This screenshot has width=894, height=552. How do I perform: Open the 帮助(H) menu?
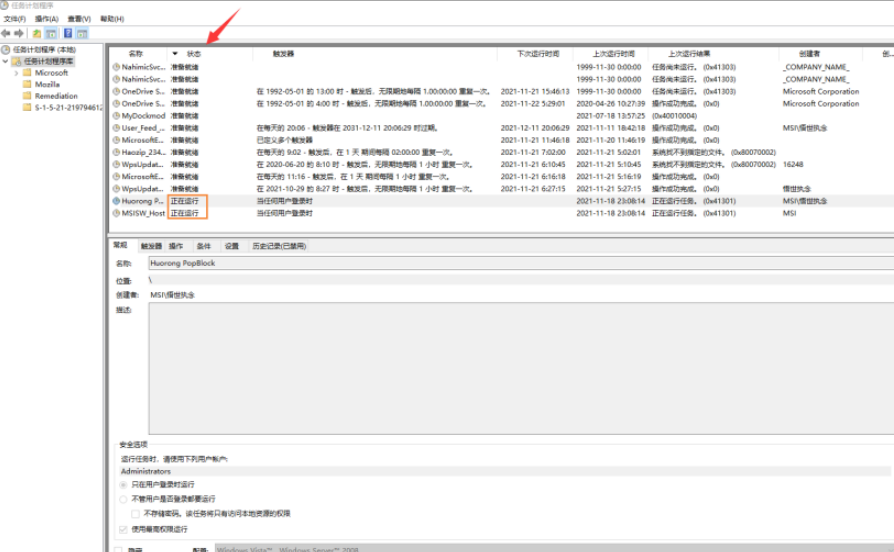(112, 19)
